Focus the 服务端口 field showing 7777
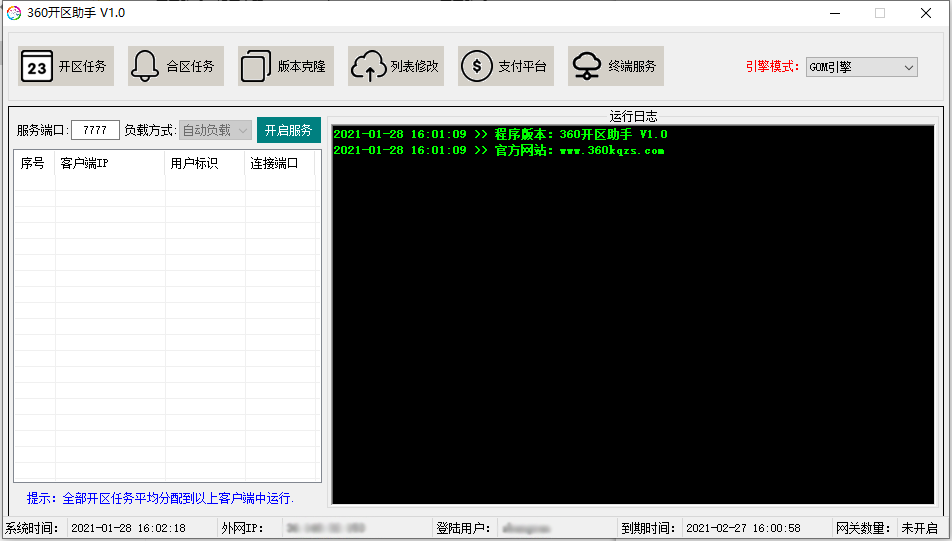 point(95,130)
